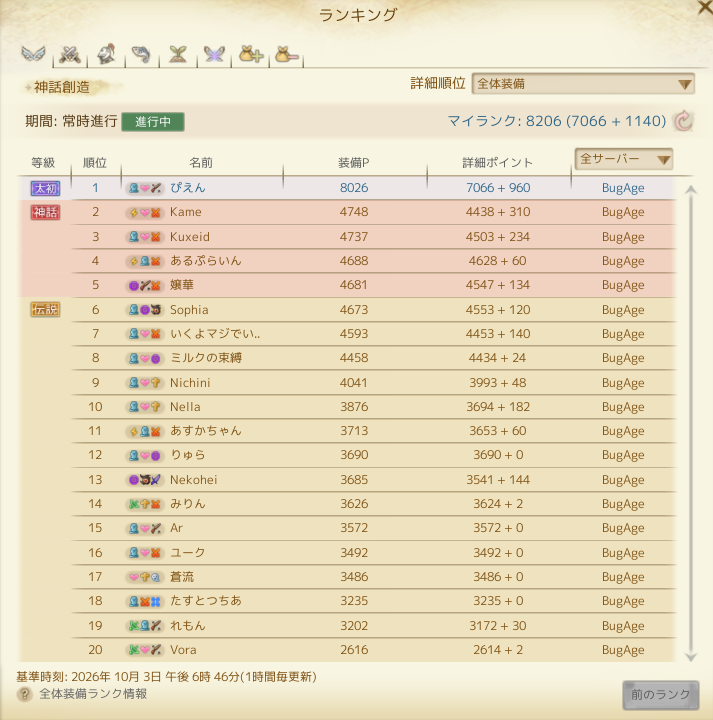Screen dimensions: 713x720
Task: Select player Vora in rank 20
Action: point(183,650)
